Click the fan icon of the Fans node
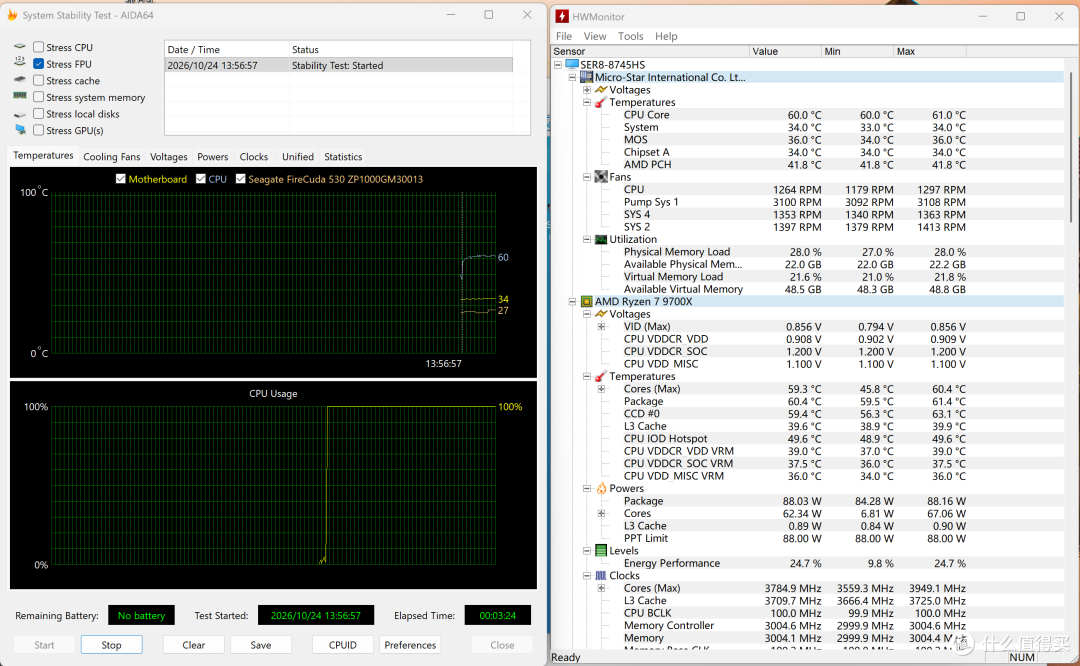 (601, 177)
